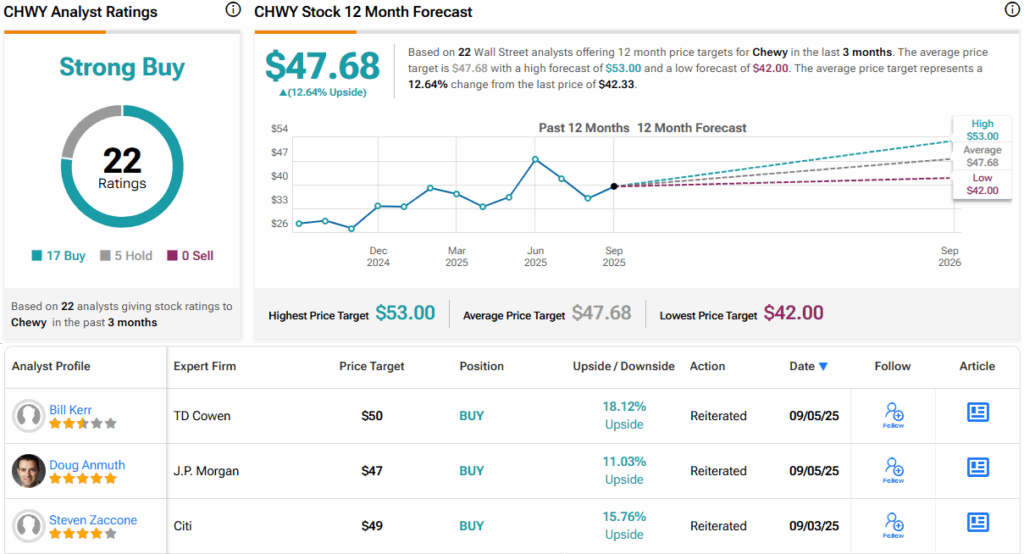The width and height of the screenshot is (1024, 554).
Task: Click info icon beside 12 Month Forecast
Action: pyautogui.click(x=1011, y=10)
